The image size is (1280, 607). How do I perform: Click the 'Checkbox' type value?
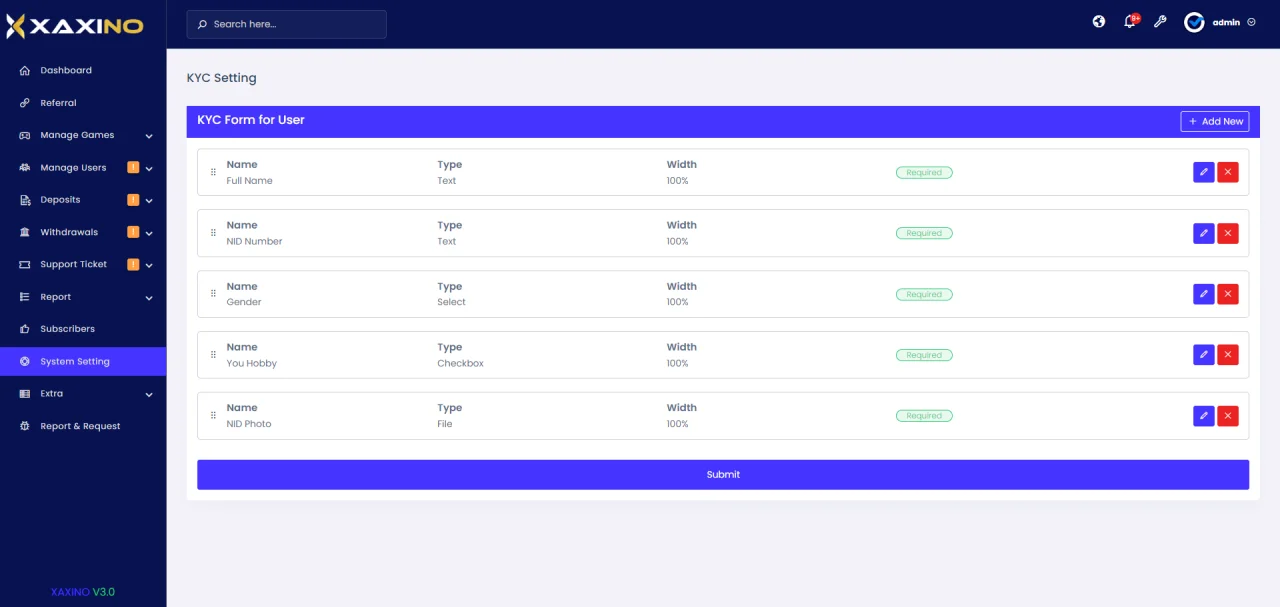click(460, 363)
